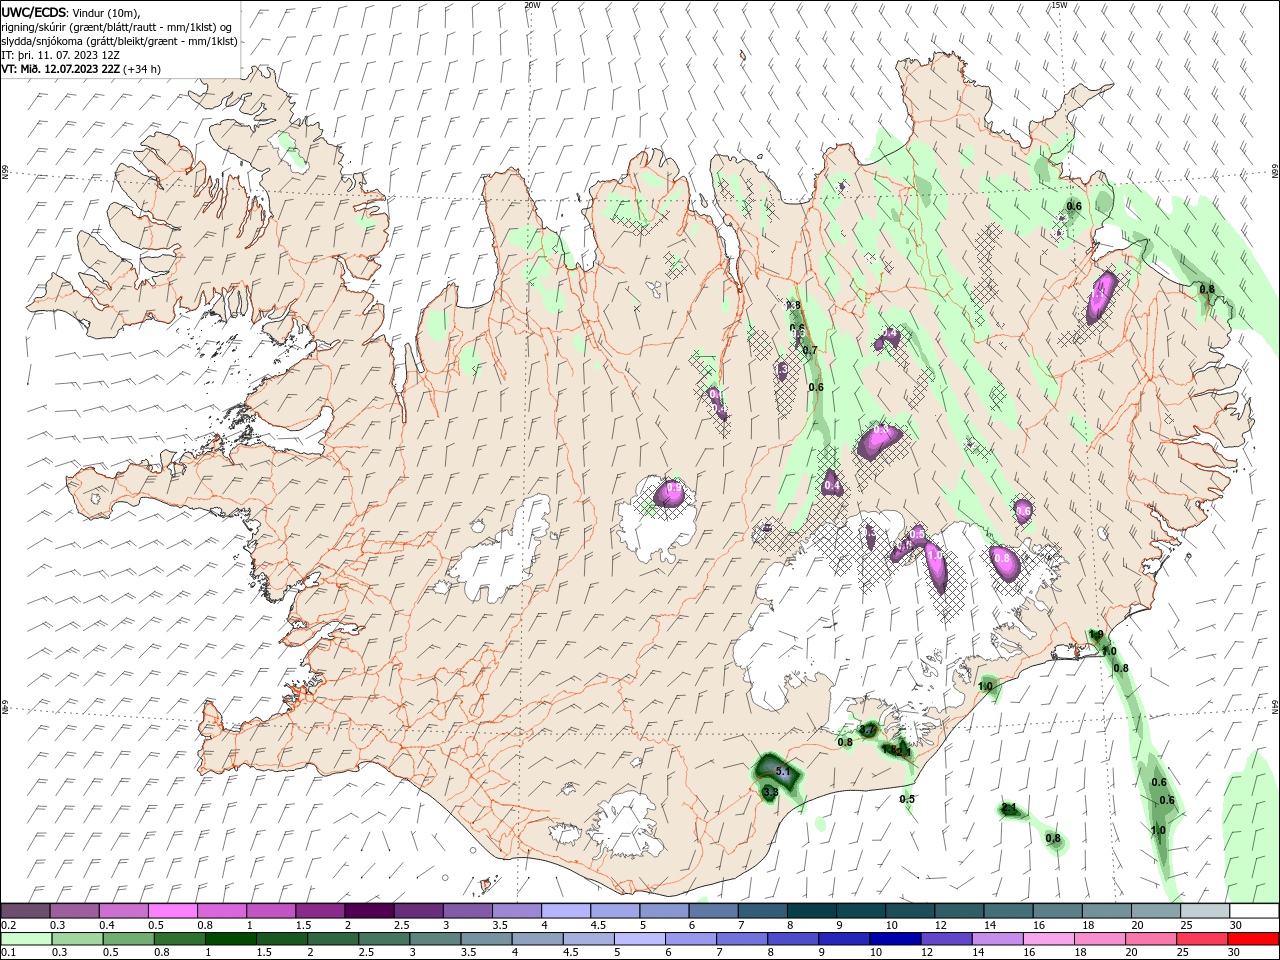Image resolution: width=1280 pixels, height=960 pixels.
Task: Click the 0.5 value off the south coast
Action: [x=907, y=799]
